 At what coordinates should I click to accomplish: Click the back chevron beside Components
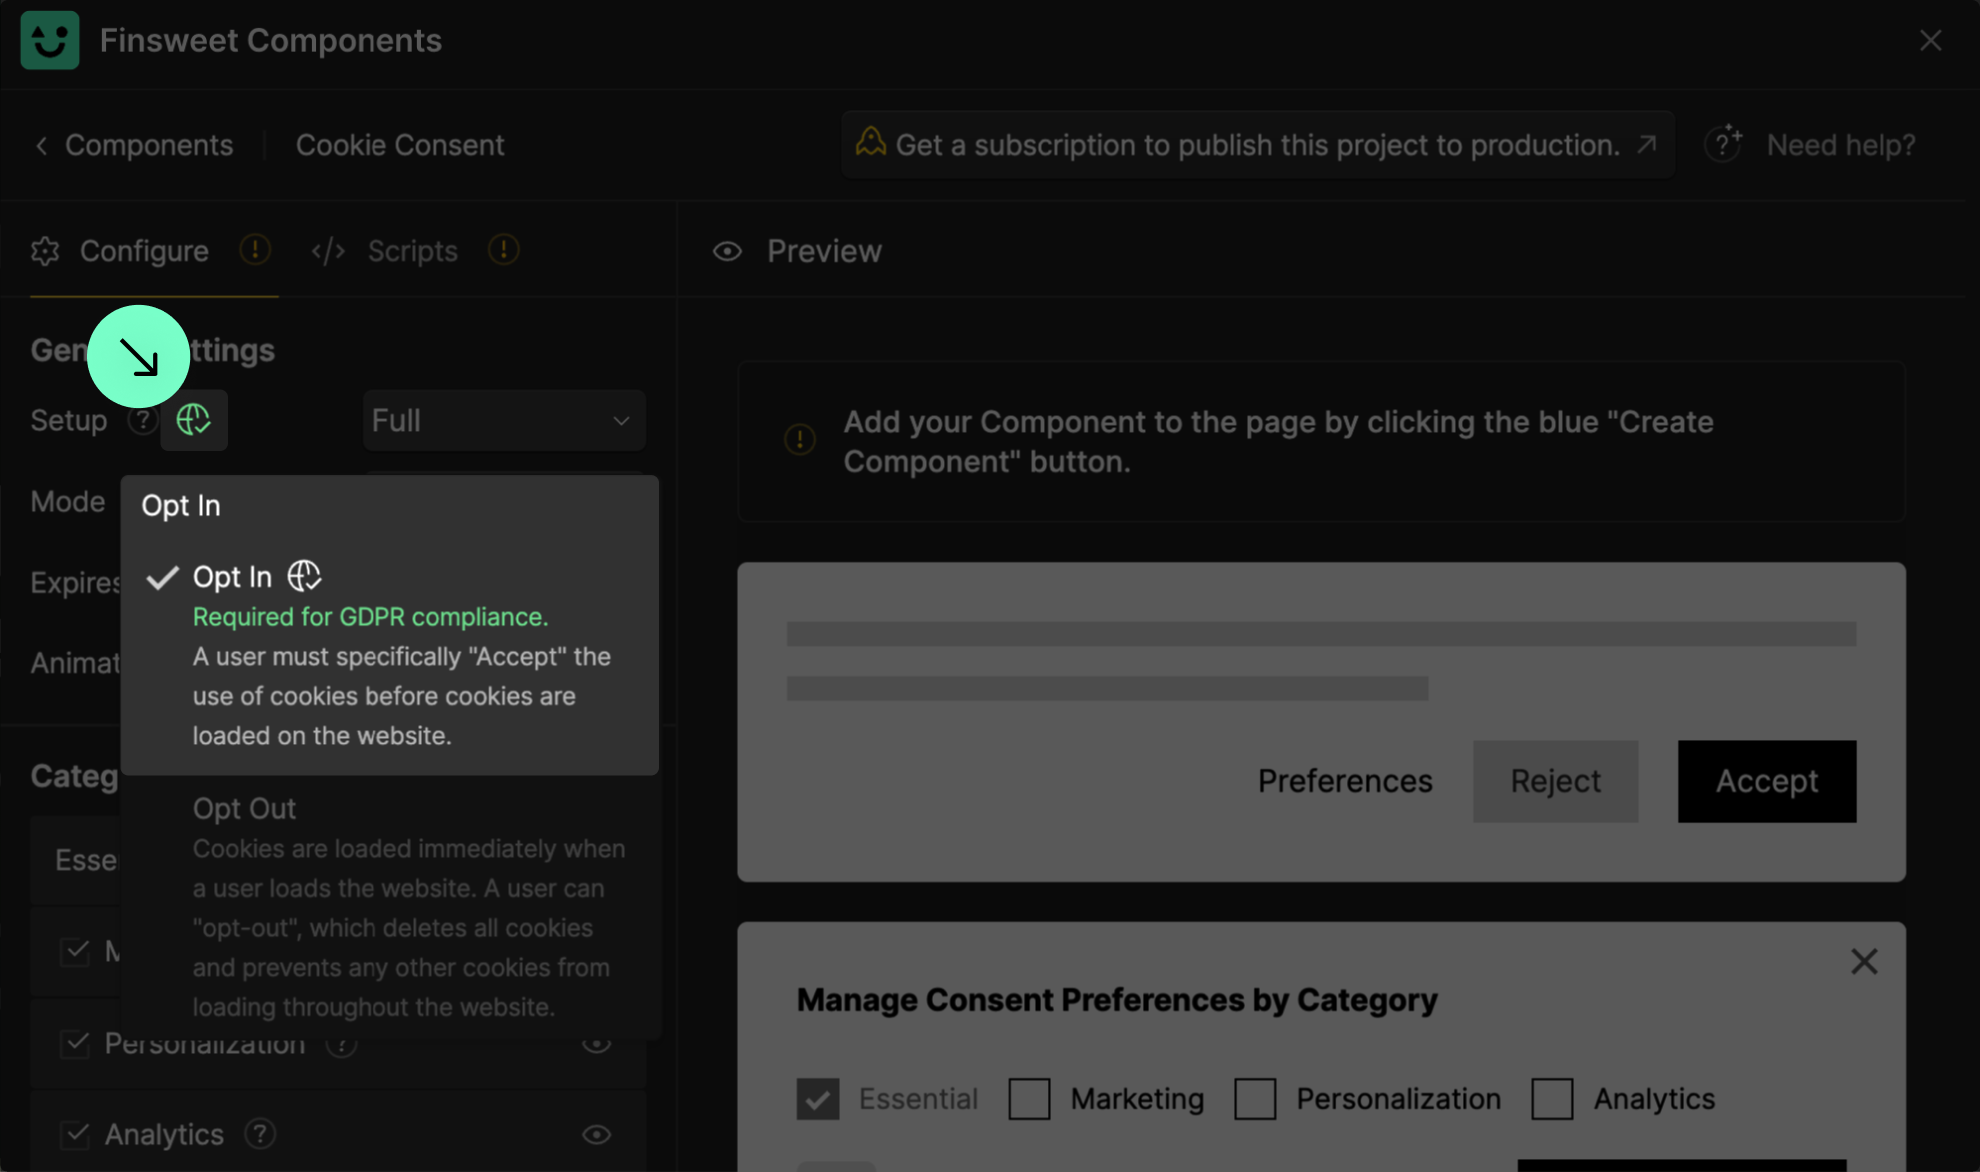(x=41, y=146)
